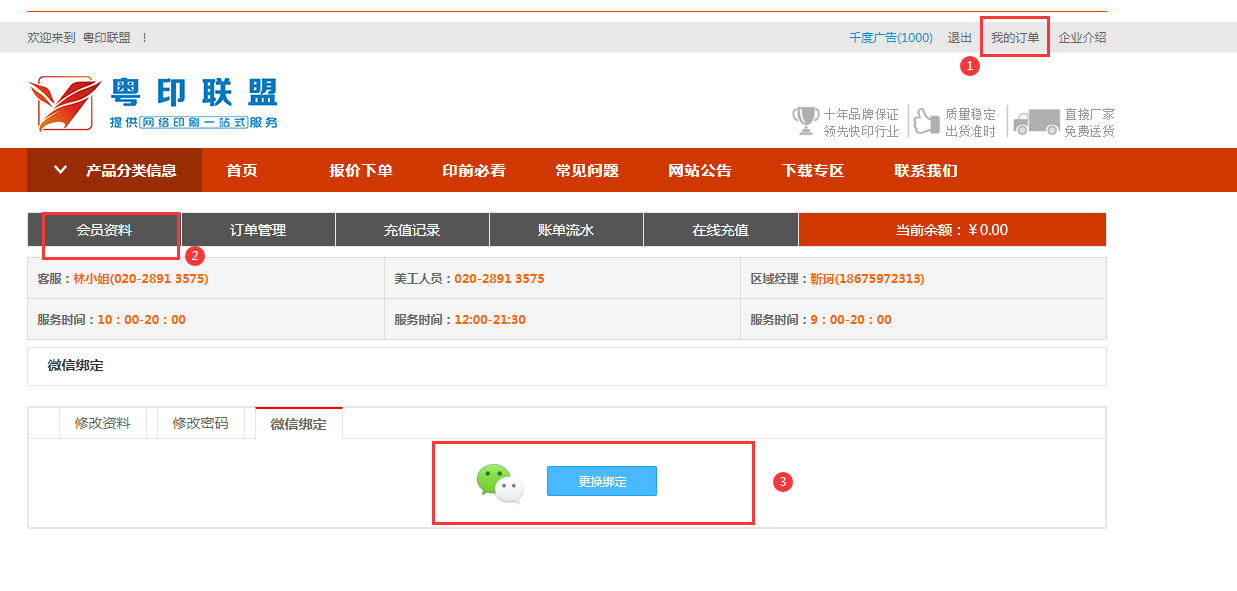The width and height of the screenshot is (1237, 591).
Task: Click the thumbs-up quality icon
Action: [x=927, y=121]
